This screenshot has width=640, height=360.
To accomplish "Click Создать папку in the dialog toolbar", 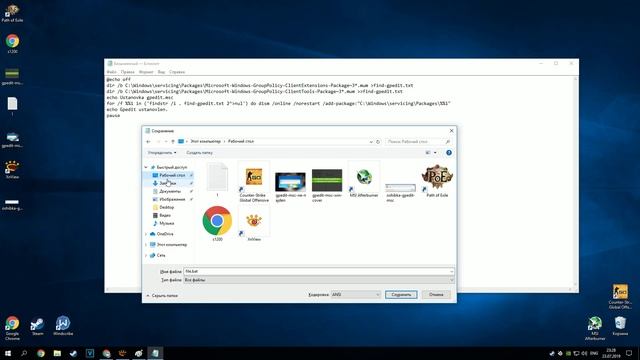I will pos(199,153).
